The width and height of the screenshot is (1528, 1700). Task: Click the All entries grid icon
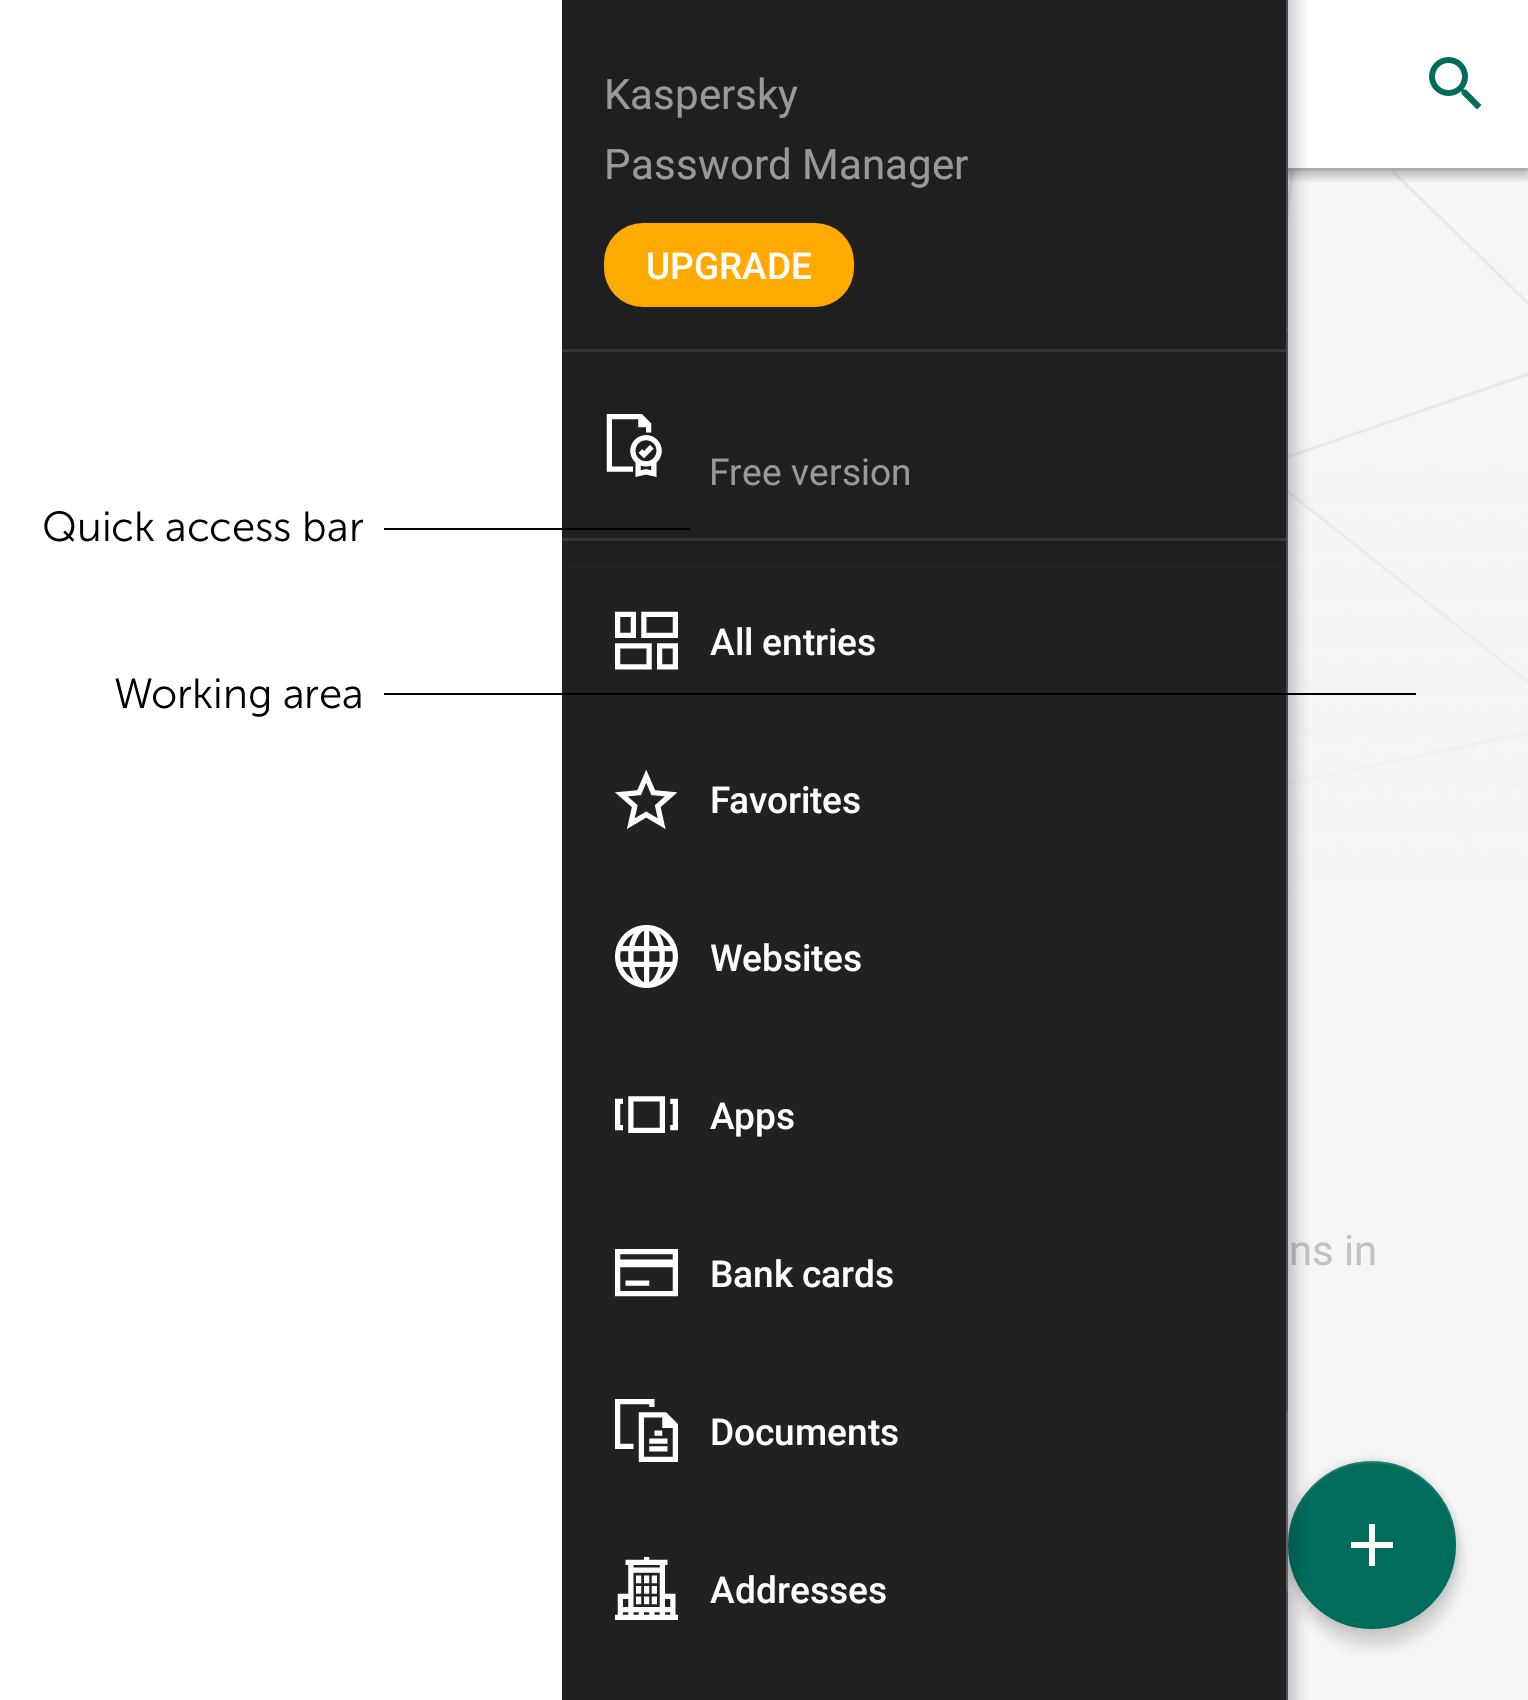click(646, 641)
